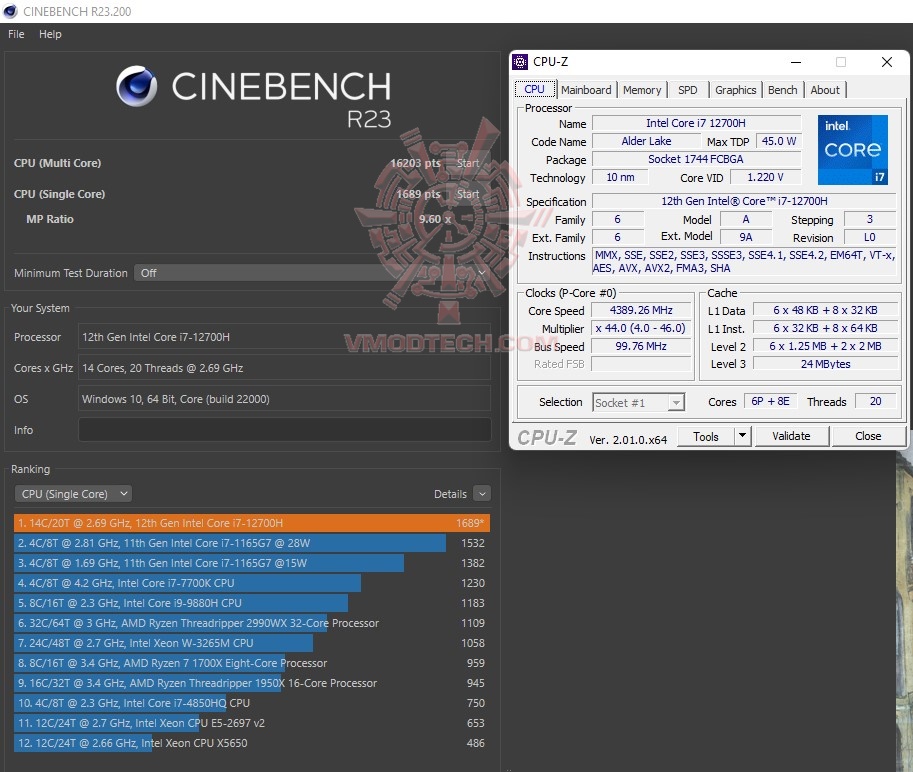Click the Cores x GHz system field
Screen dimensions: 913x772
[x=284, y=368]
